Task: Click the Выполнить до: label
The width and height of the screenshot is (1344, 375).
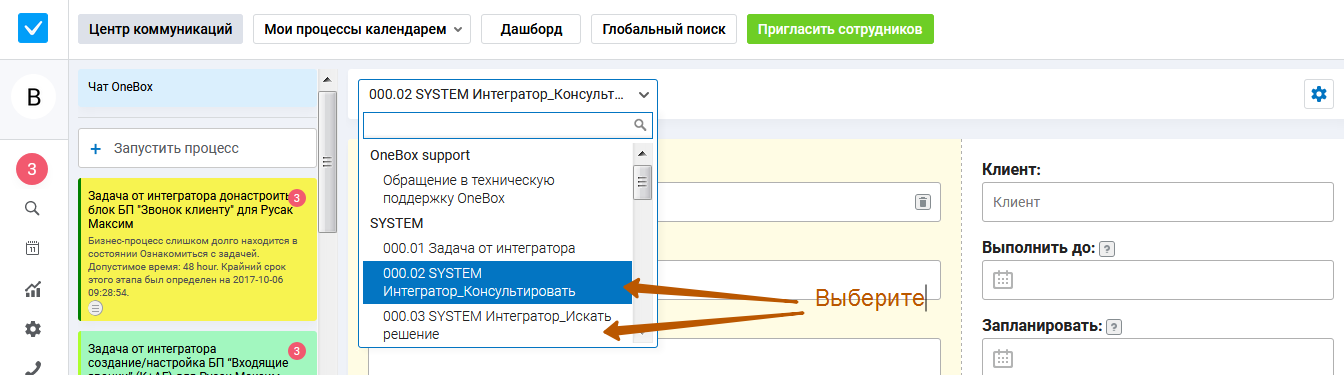Action: pyautogui.click(x=1039, y=248)
